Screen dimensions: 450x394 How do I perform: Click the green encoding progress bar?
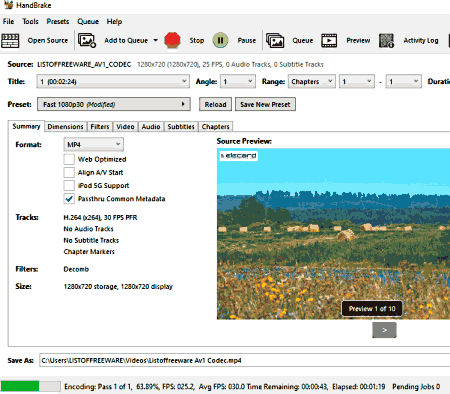31,386
